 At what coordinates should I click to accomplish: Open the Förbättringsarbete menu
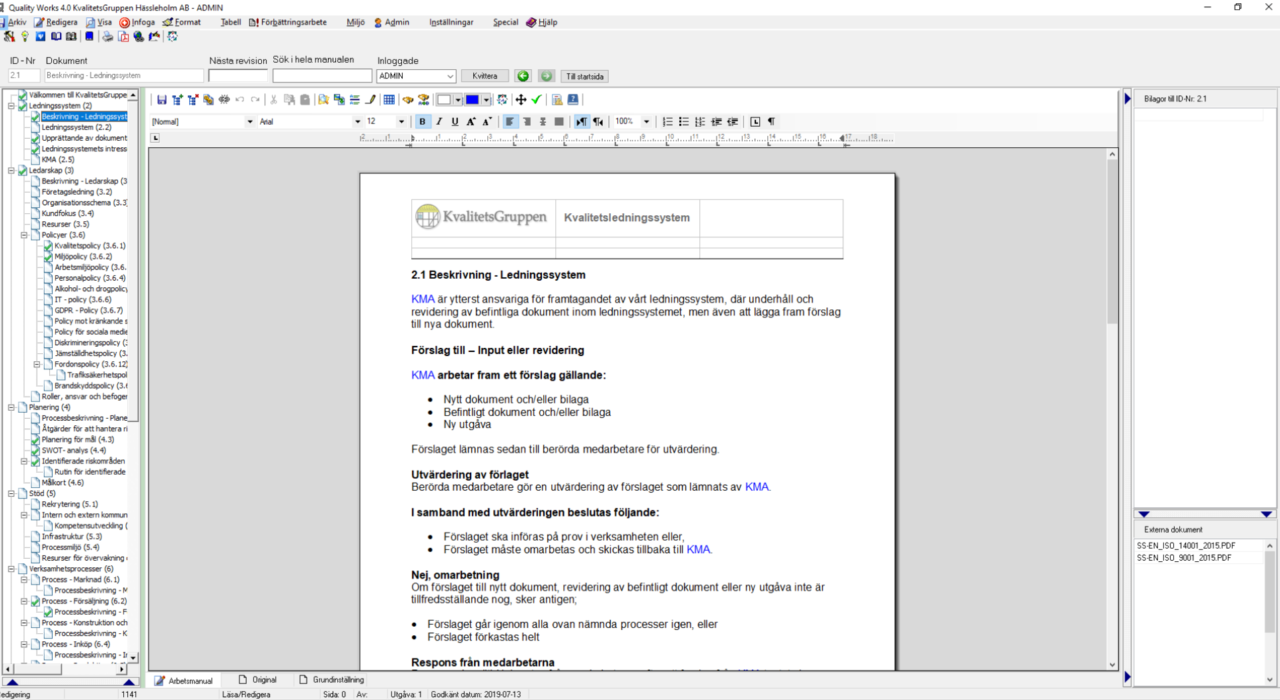pyautogui.click(x=293, y=22)
